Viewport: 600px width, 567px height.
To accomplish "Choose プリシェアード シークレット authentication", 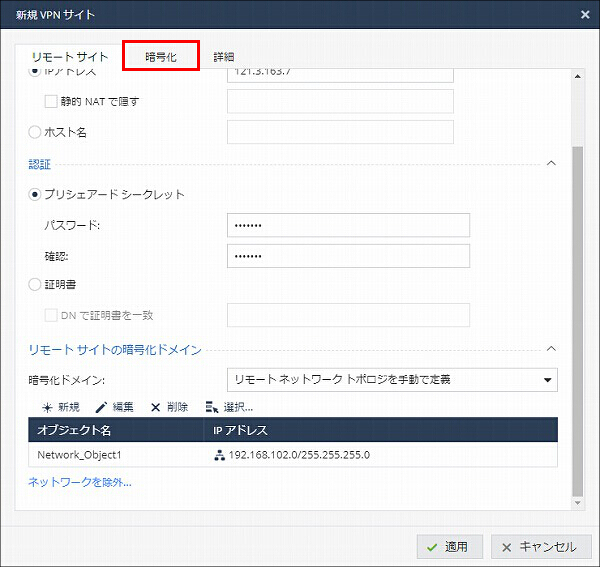I will point(35,195).
